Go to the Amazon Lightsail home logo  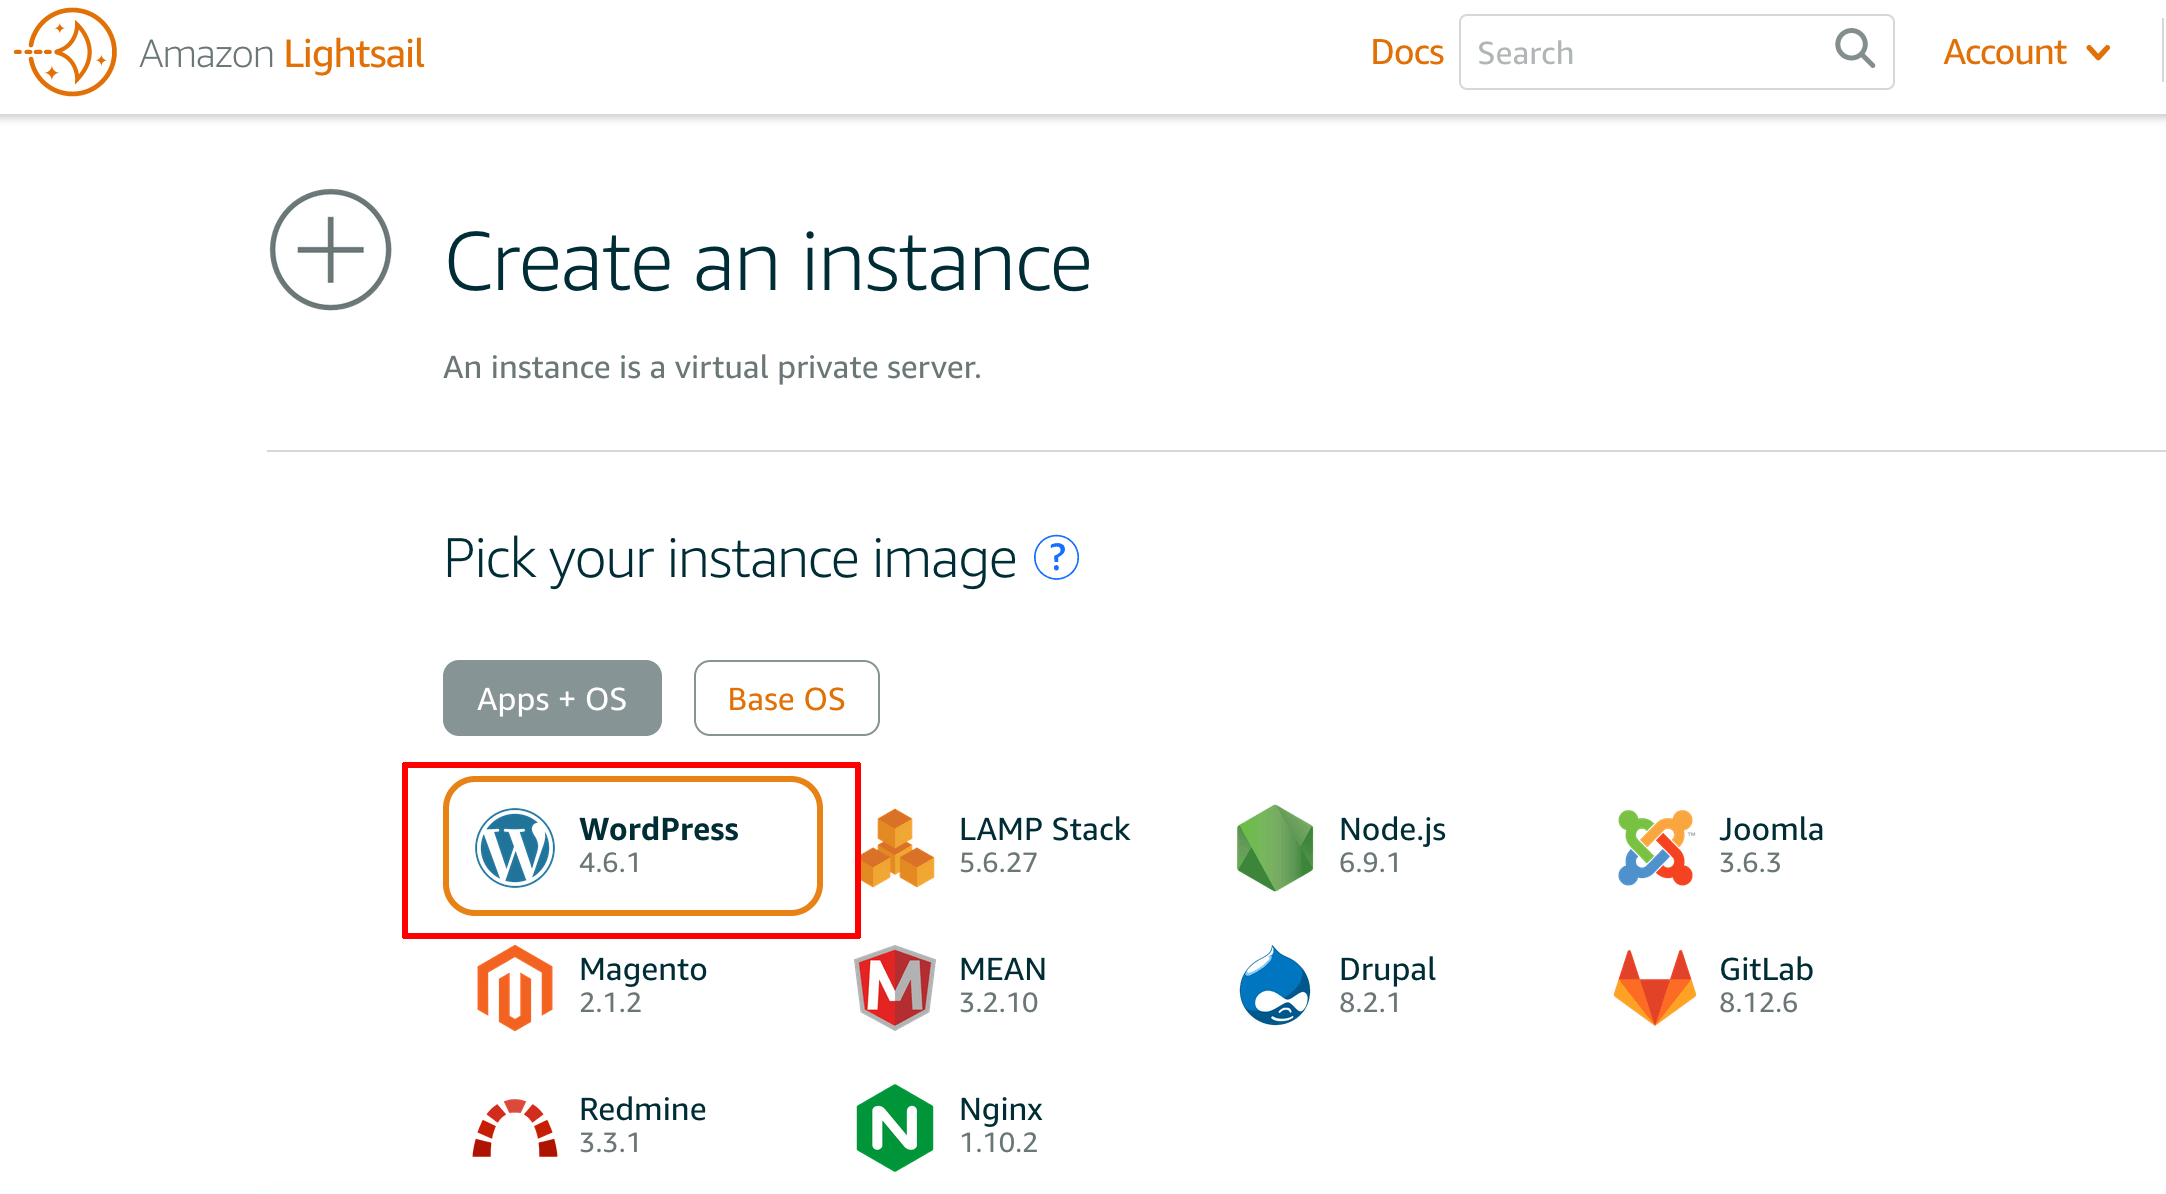220,52
